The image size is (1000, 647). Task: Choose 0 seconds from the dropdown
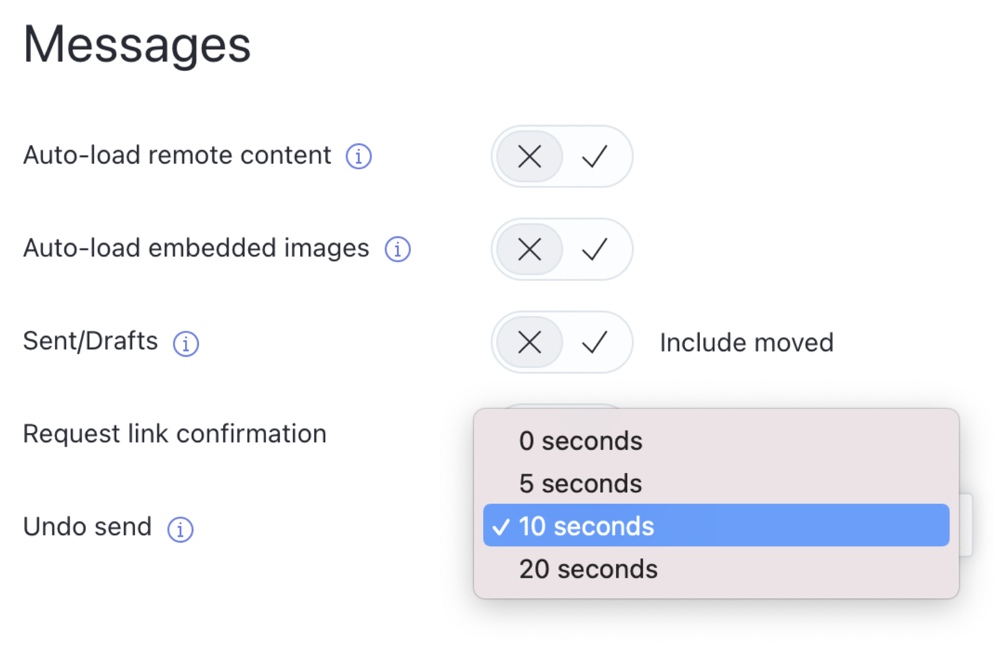(x=716, y=441)
